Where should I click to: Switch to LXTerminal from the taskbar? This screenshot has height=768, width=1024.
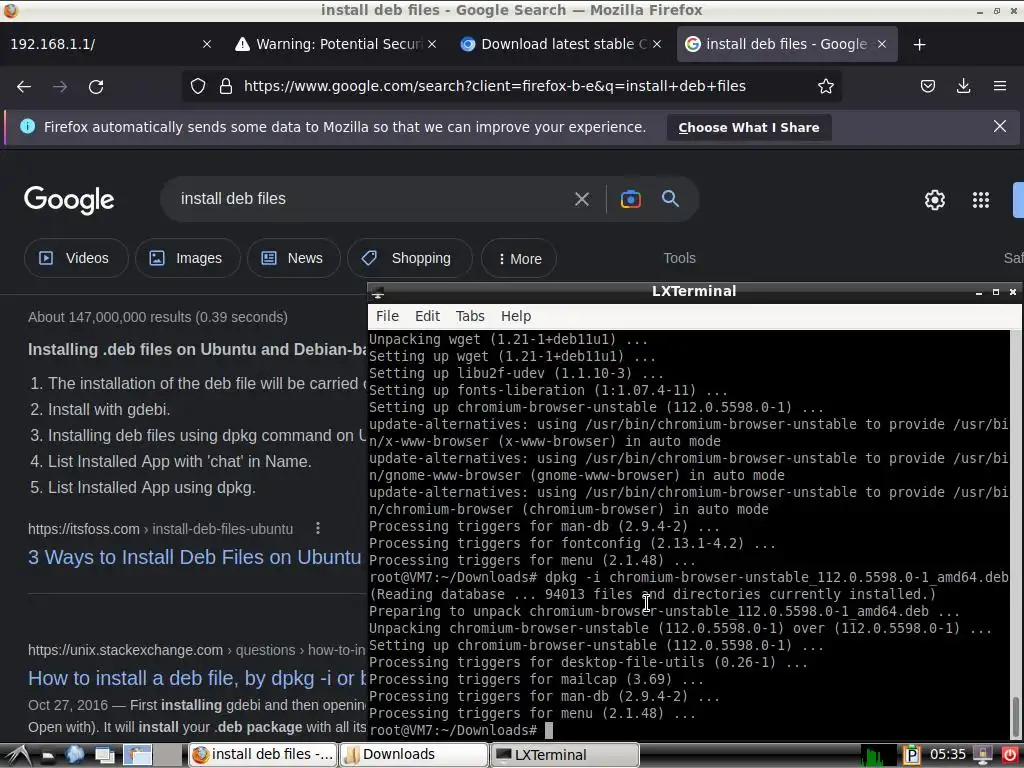coord(565,755)
